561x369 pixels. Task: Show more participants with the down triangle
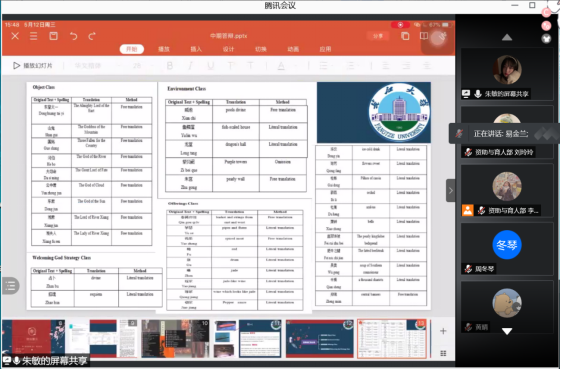(x=507, y=331)
